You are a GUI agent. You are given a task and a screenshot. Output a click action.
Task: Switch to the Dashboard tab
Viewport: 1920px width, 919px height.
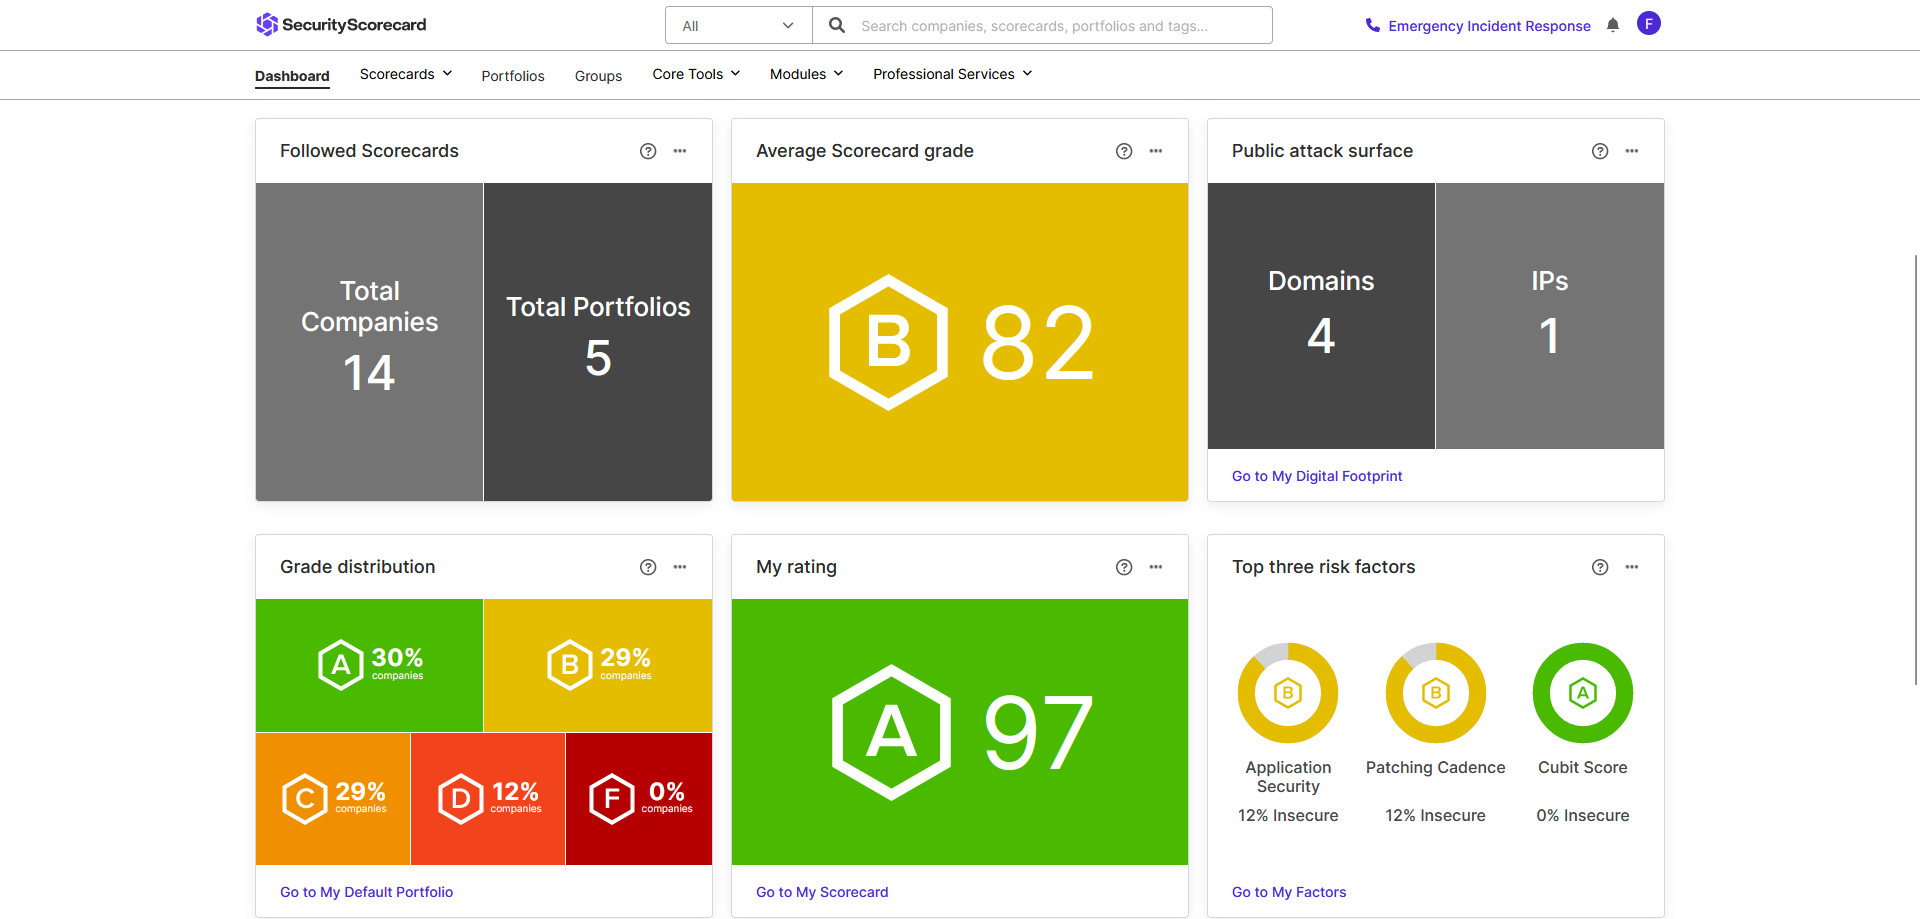pos(292,76)
